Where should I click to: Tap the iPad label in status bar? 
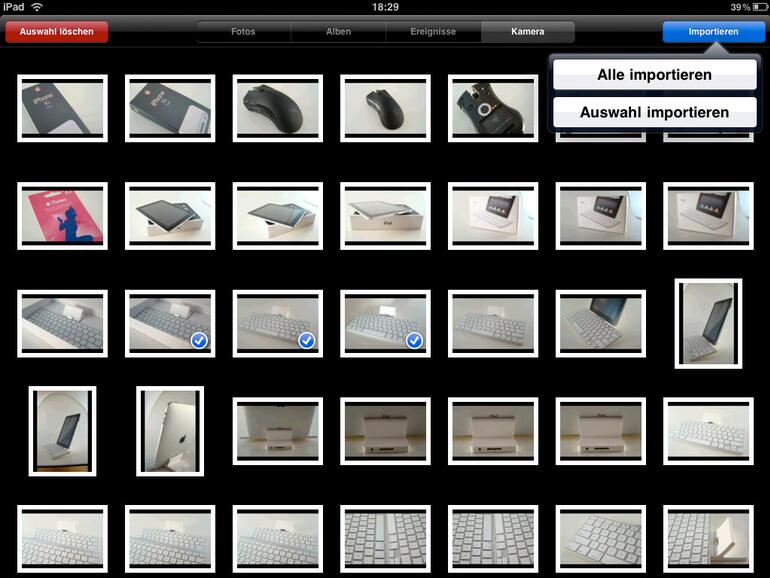tap(14, 7)
